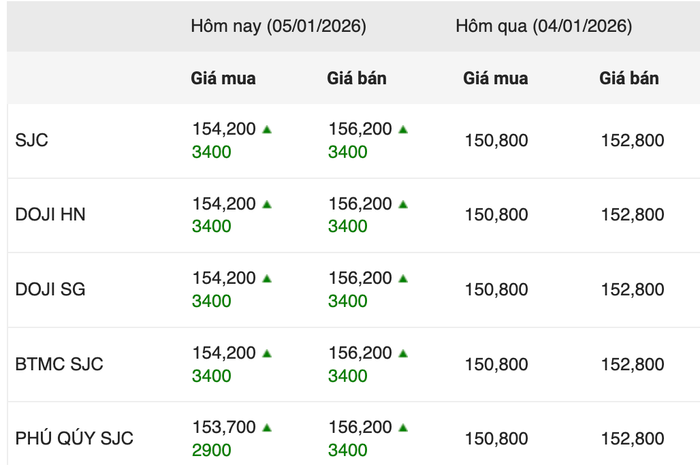
Task: Click the green up arrow beside SJC buy price
Action: coord(267,129)
